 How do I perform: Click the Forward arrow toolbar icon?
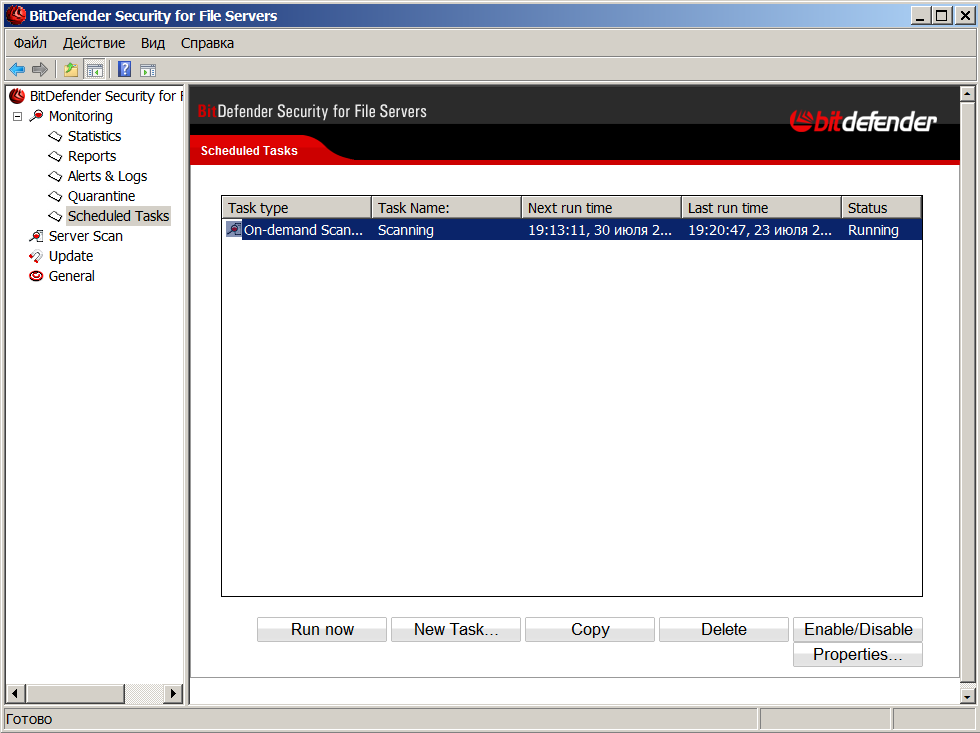point(39,69)
